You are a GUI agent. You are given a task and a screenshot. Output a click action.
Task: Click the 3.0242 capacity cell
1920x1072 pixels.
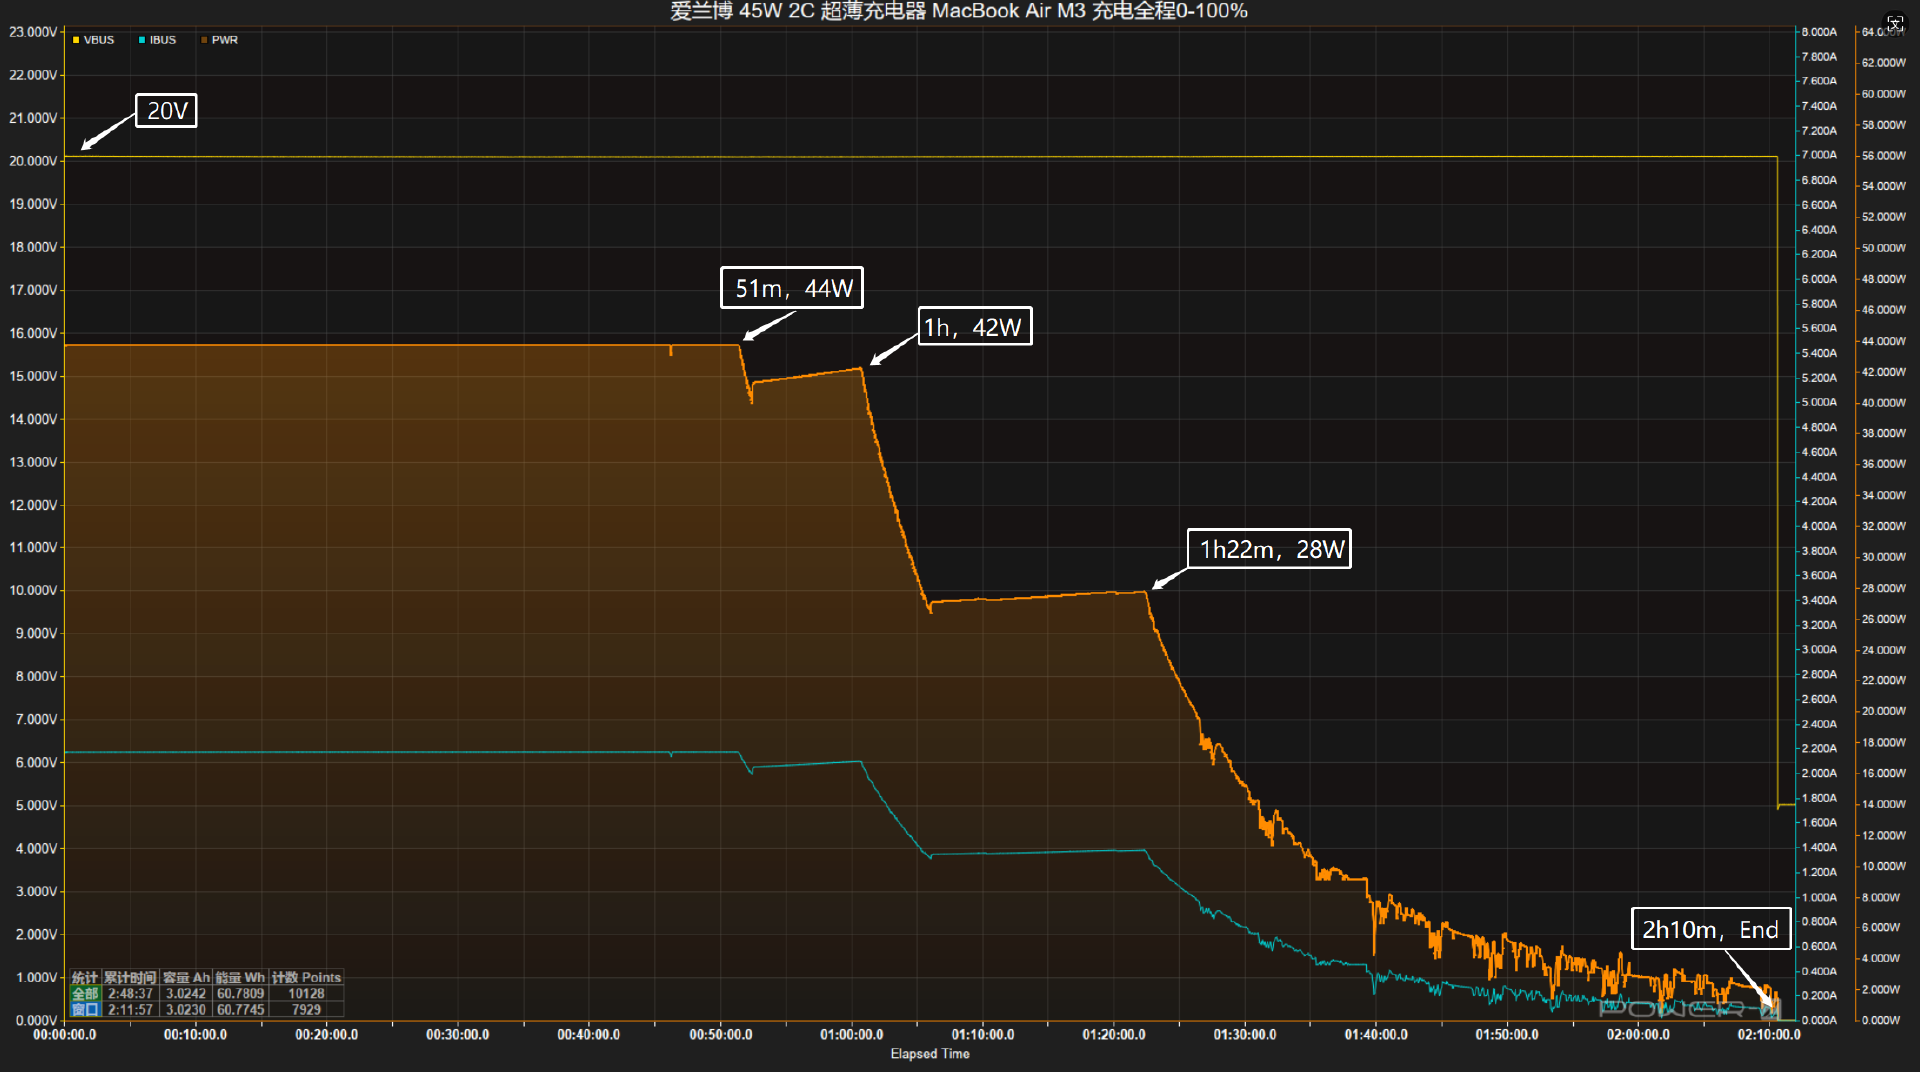(x=186, y=994)
